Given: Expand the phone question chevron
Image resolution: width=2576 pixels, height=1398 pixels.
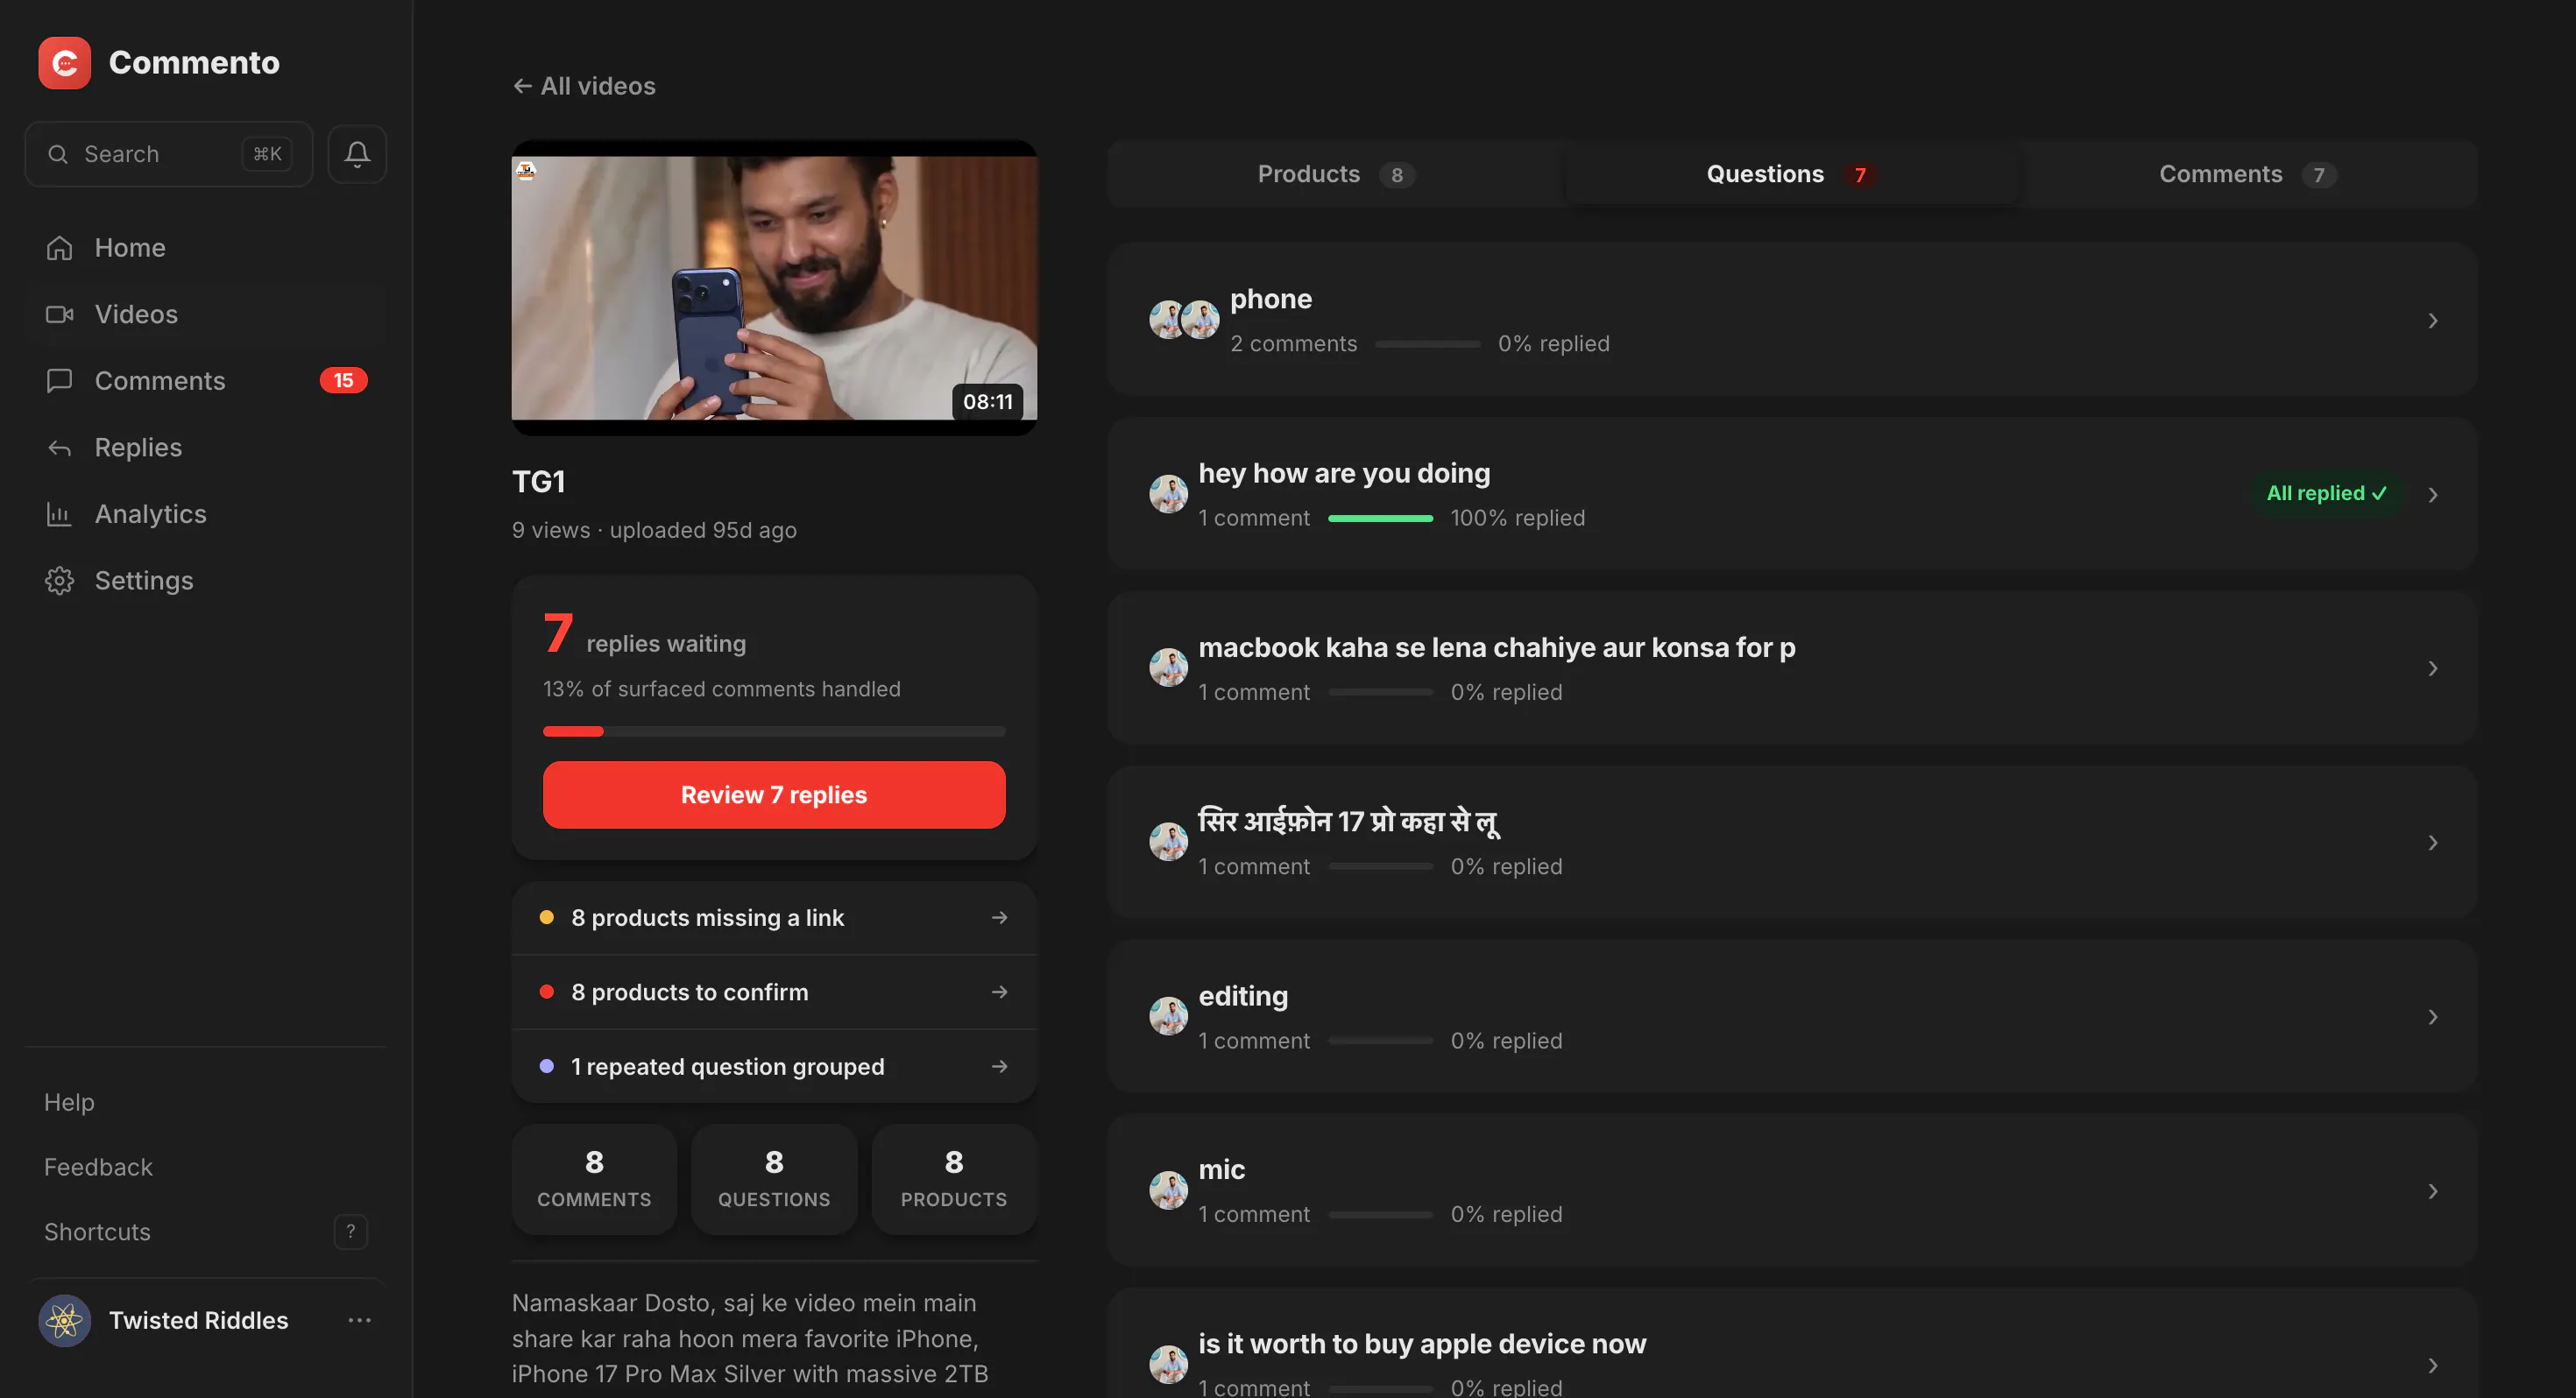Looking at the screenshot, I should click(x=2433, y=320).
